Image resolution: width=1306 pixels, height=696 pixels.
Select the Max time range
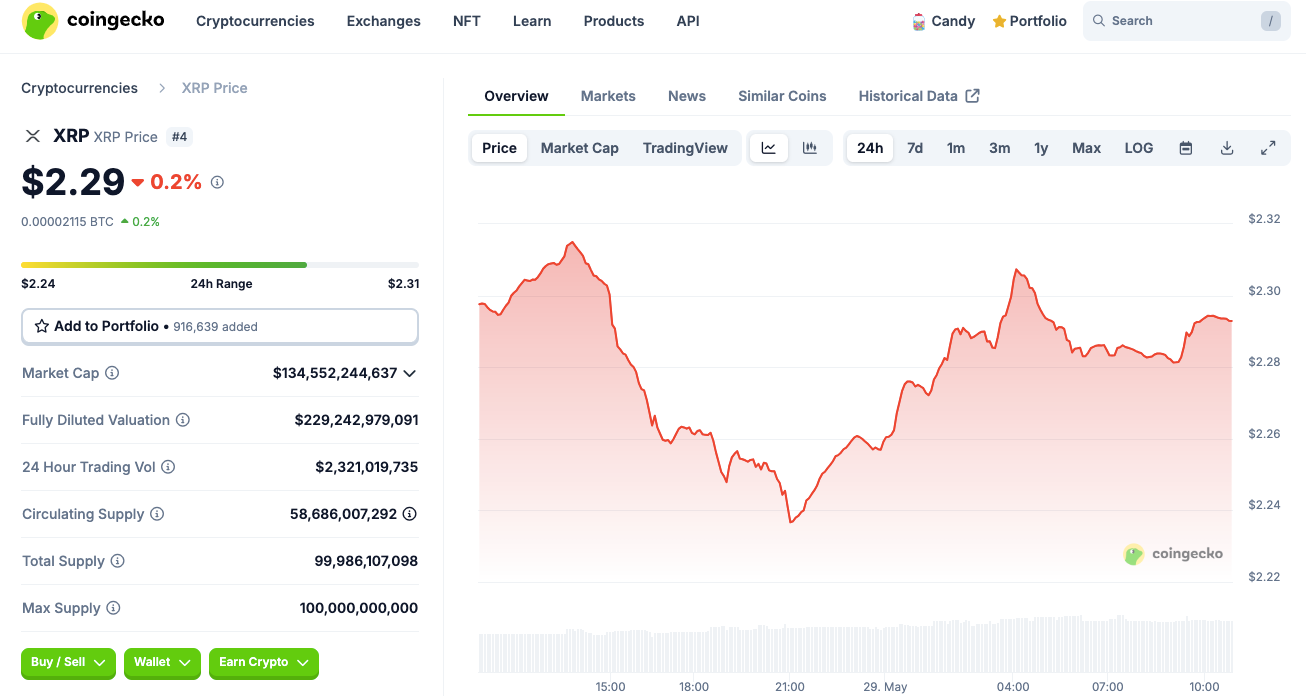pyautogui.click(x=1086, y=148)
